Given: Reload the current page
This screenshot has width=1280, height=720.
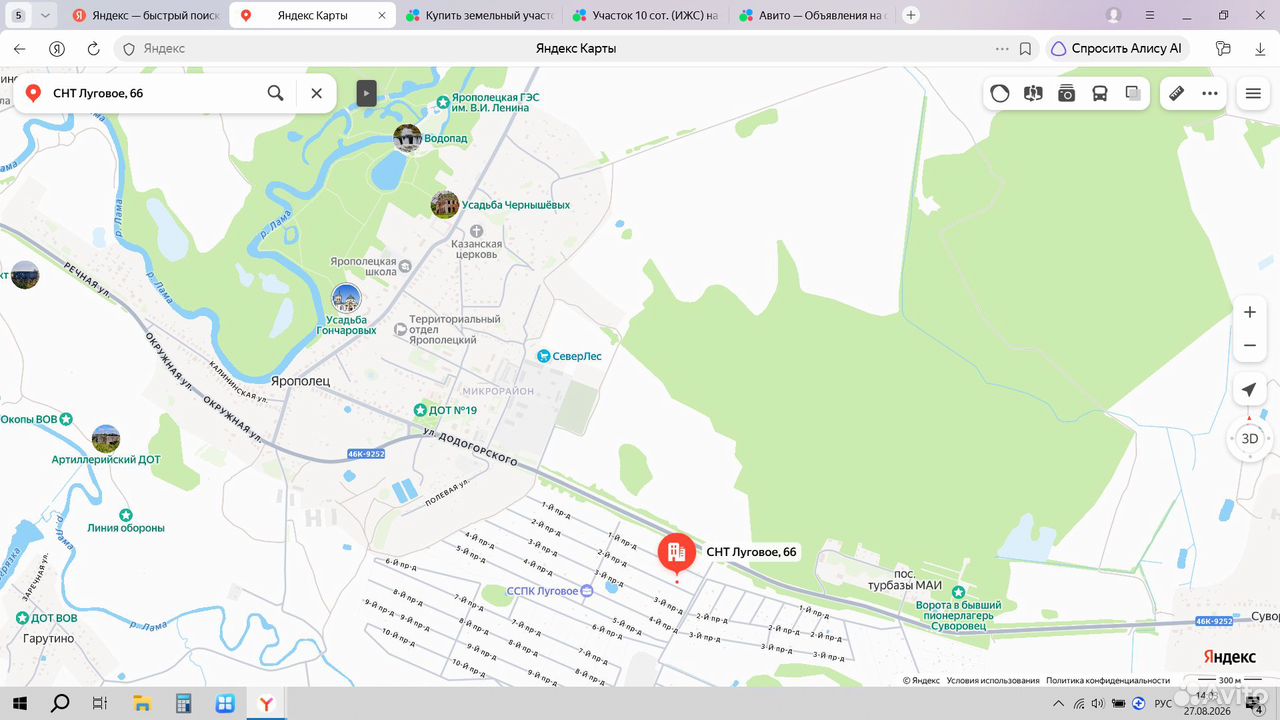Looking at the screenshot, I should [93, 48].
